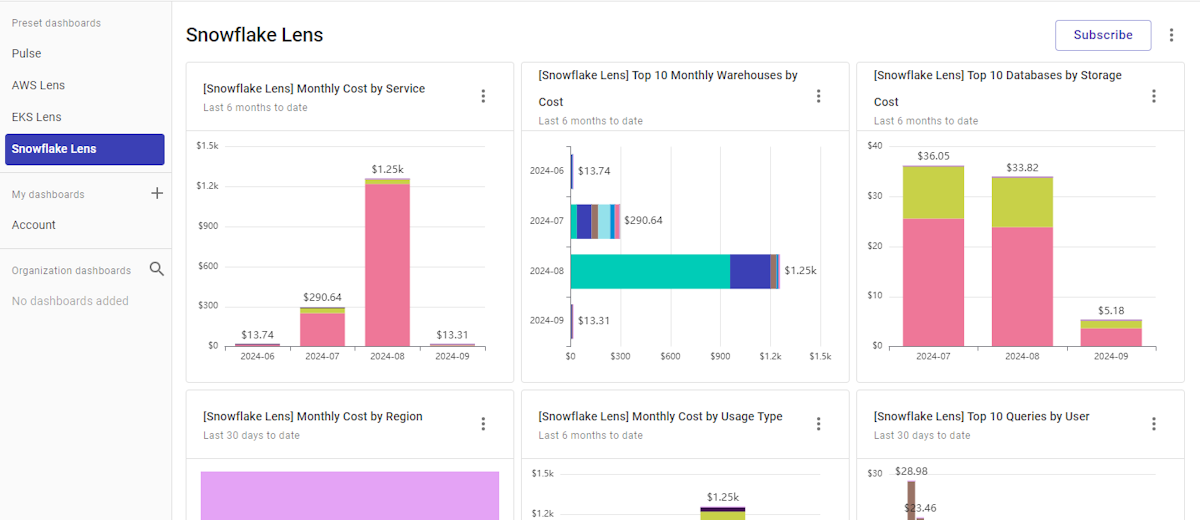Open options menu for Monthly Cost by Service
Viewport: 1200px width, 520px height.
[483, 96]
